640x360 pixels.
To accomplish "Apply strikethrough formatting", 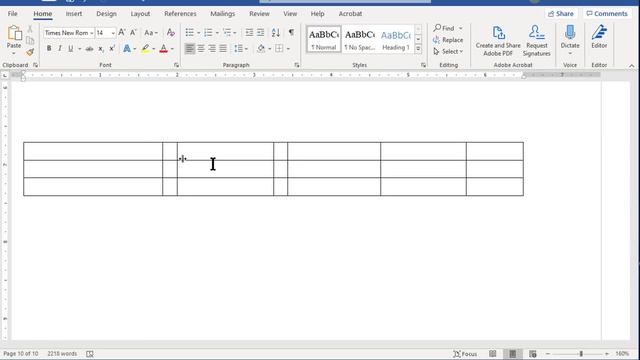I will 89,49.
